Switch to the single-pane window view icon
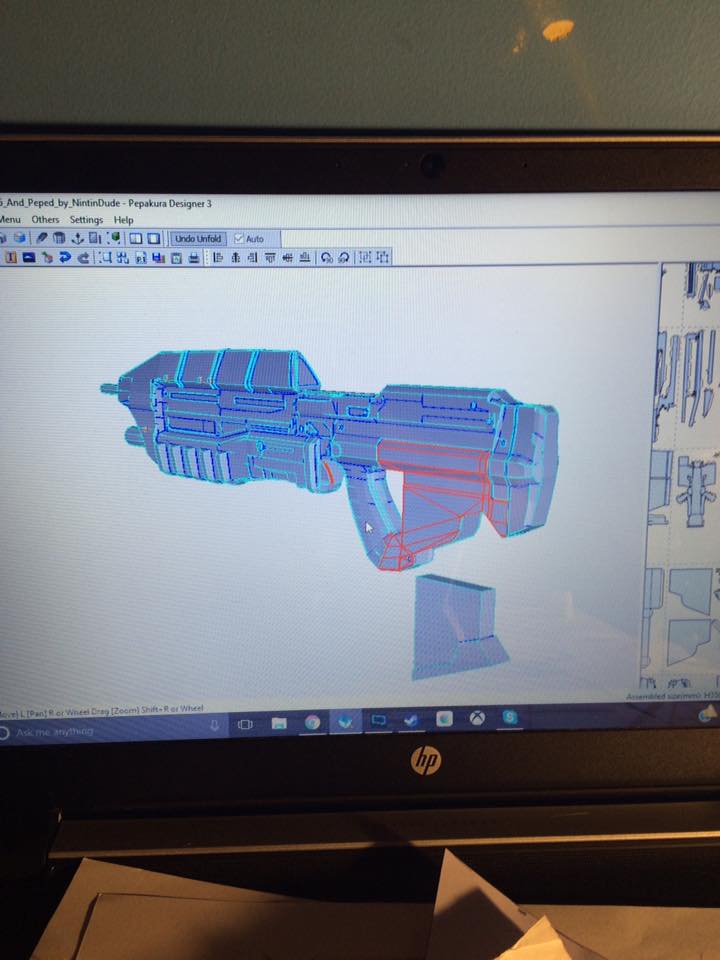Screen dimensions: 720x960 (x=154, y=239)
